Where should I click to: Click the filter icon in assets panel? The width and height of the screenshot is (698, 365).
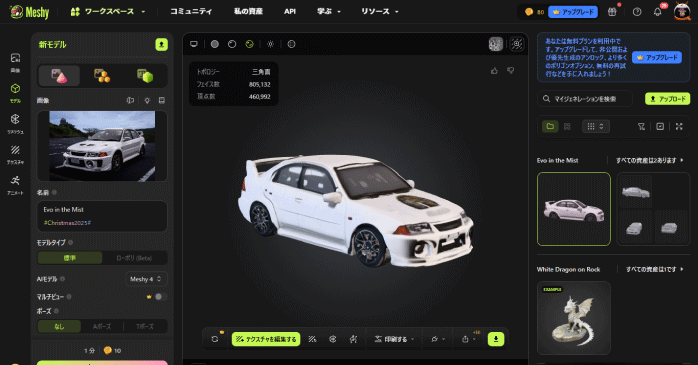pyautogui.click(x=641, y=127)
